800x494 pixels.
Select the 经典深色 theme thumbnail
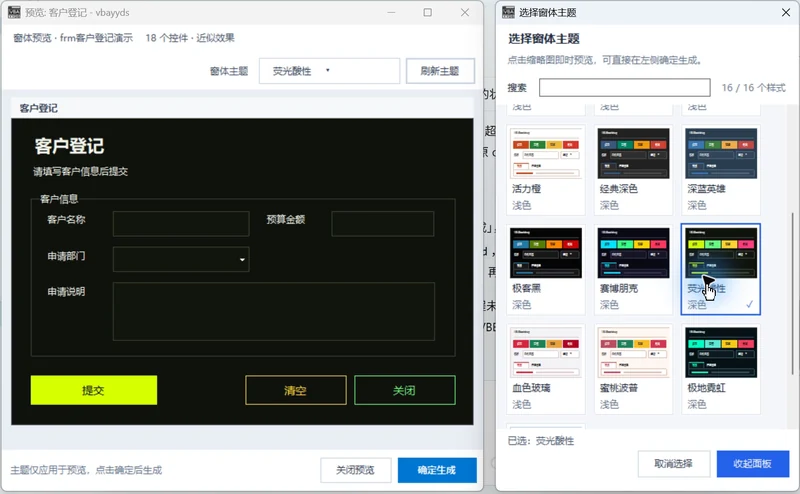coord(633,153)
